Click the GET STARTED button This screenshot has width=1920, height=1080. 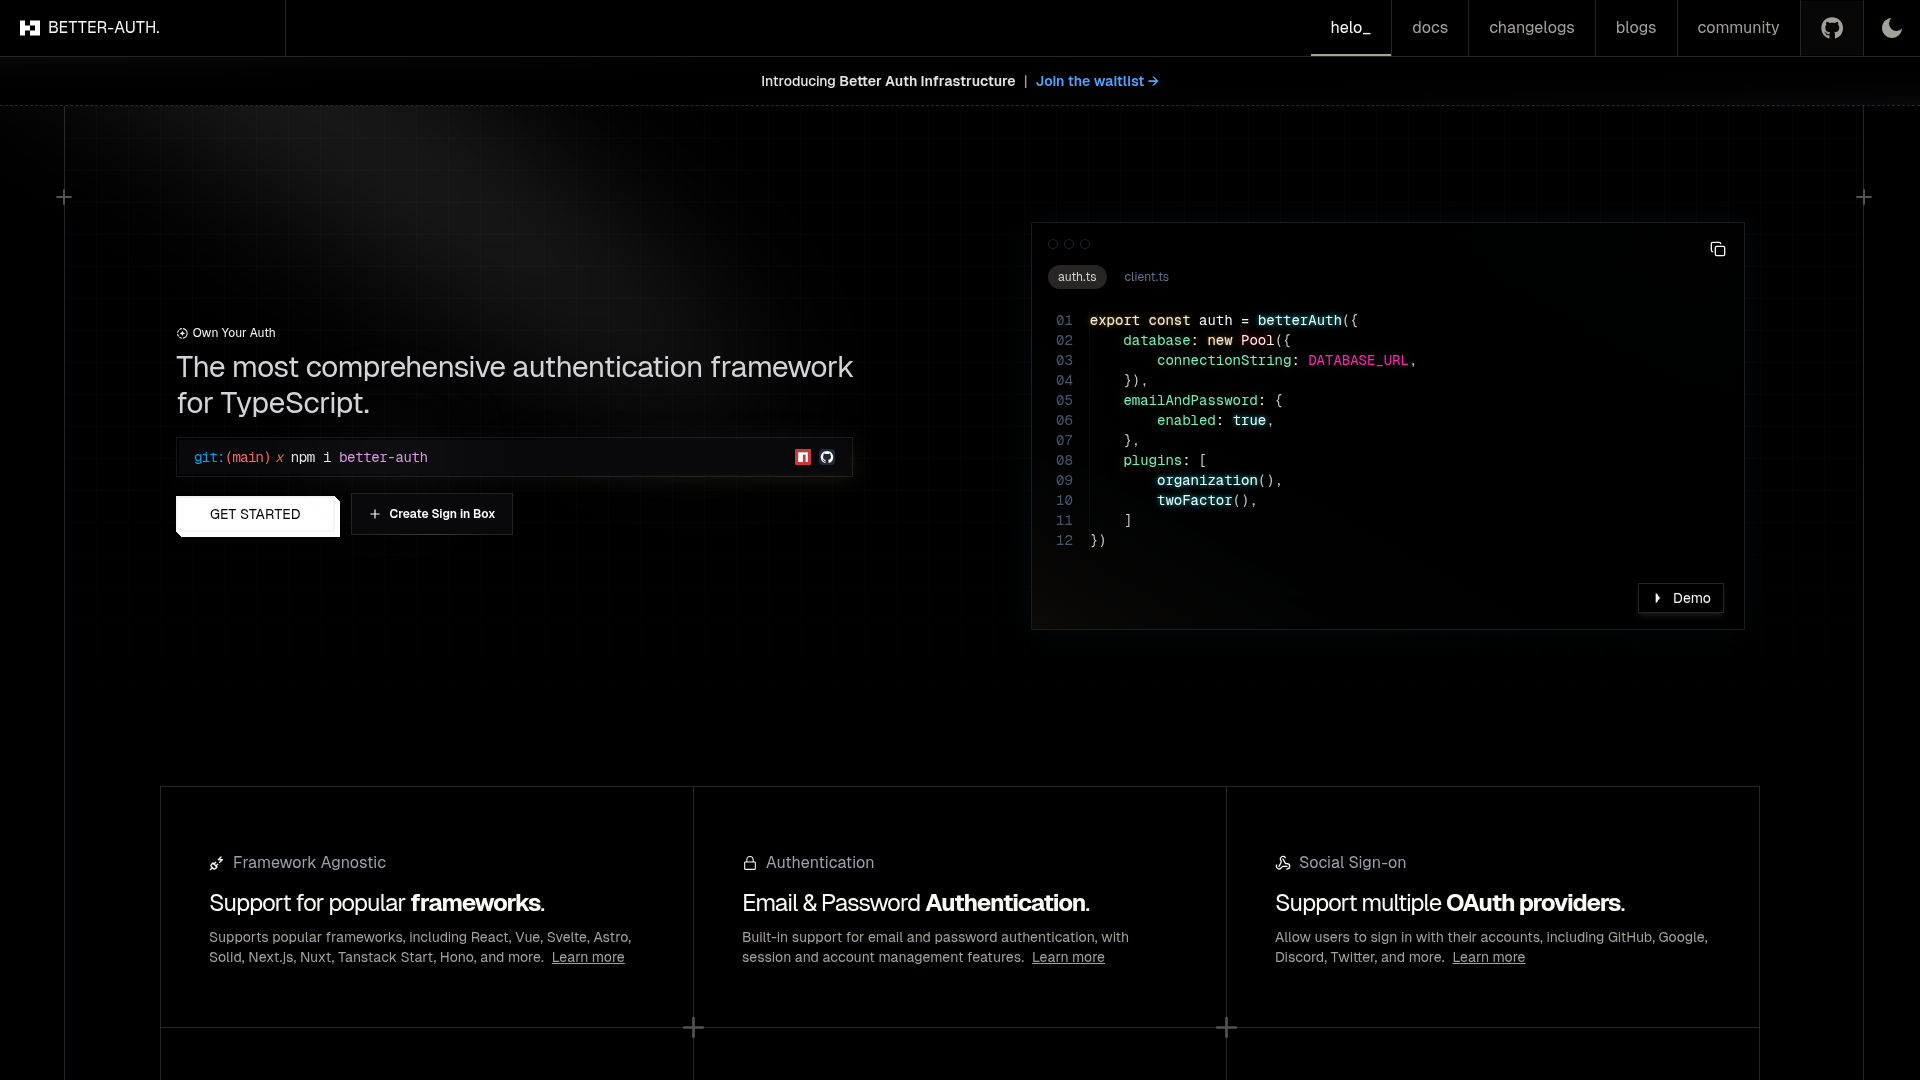pos(255,514)
